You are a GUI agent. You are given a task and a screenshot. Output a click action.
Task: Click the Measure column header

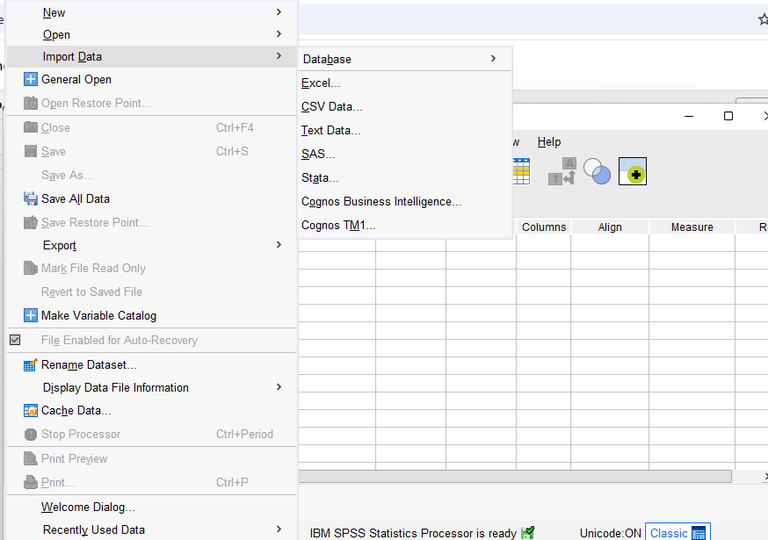click(692, 227)
